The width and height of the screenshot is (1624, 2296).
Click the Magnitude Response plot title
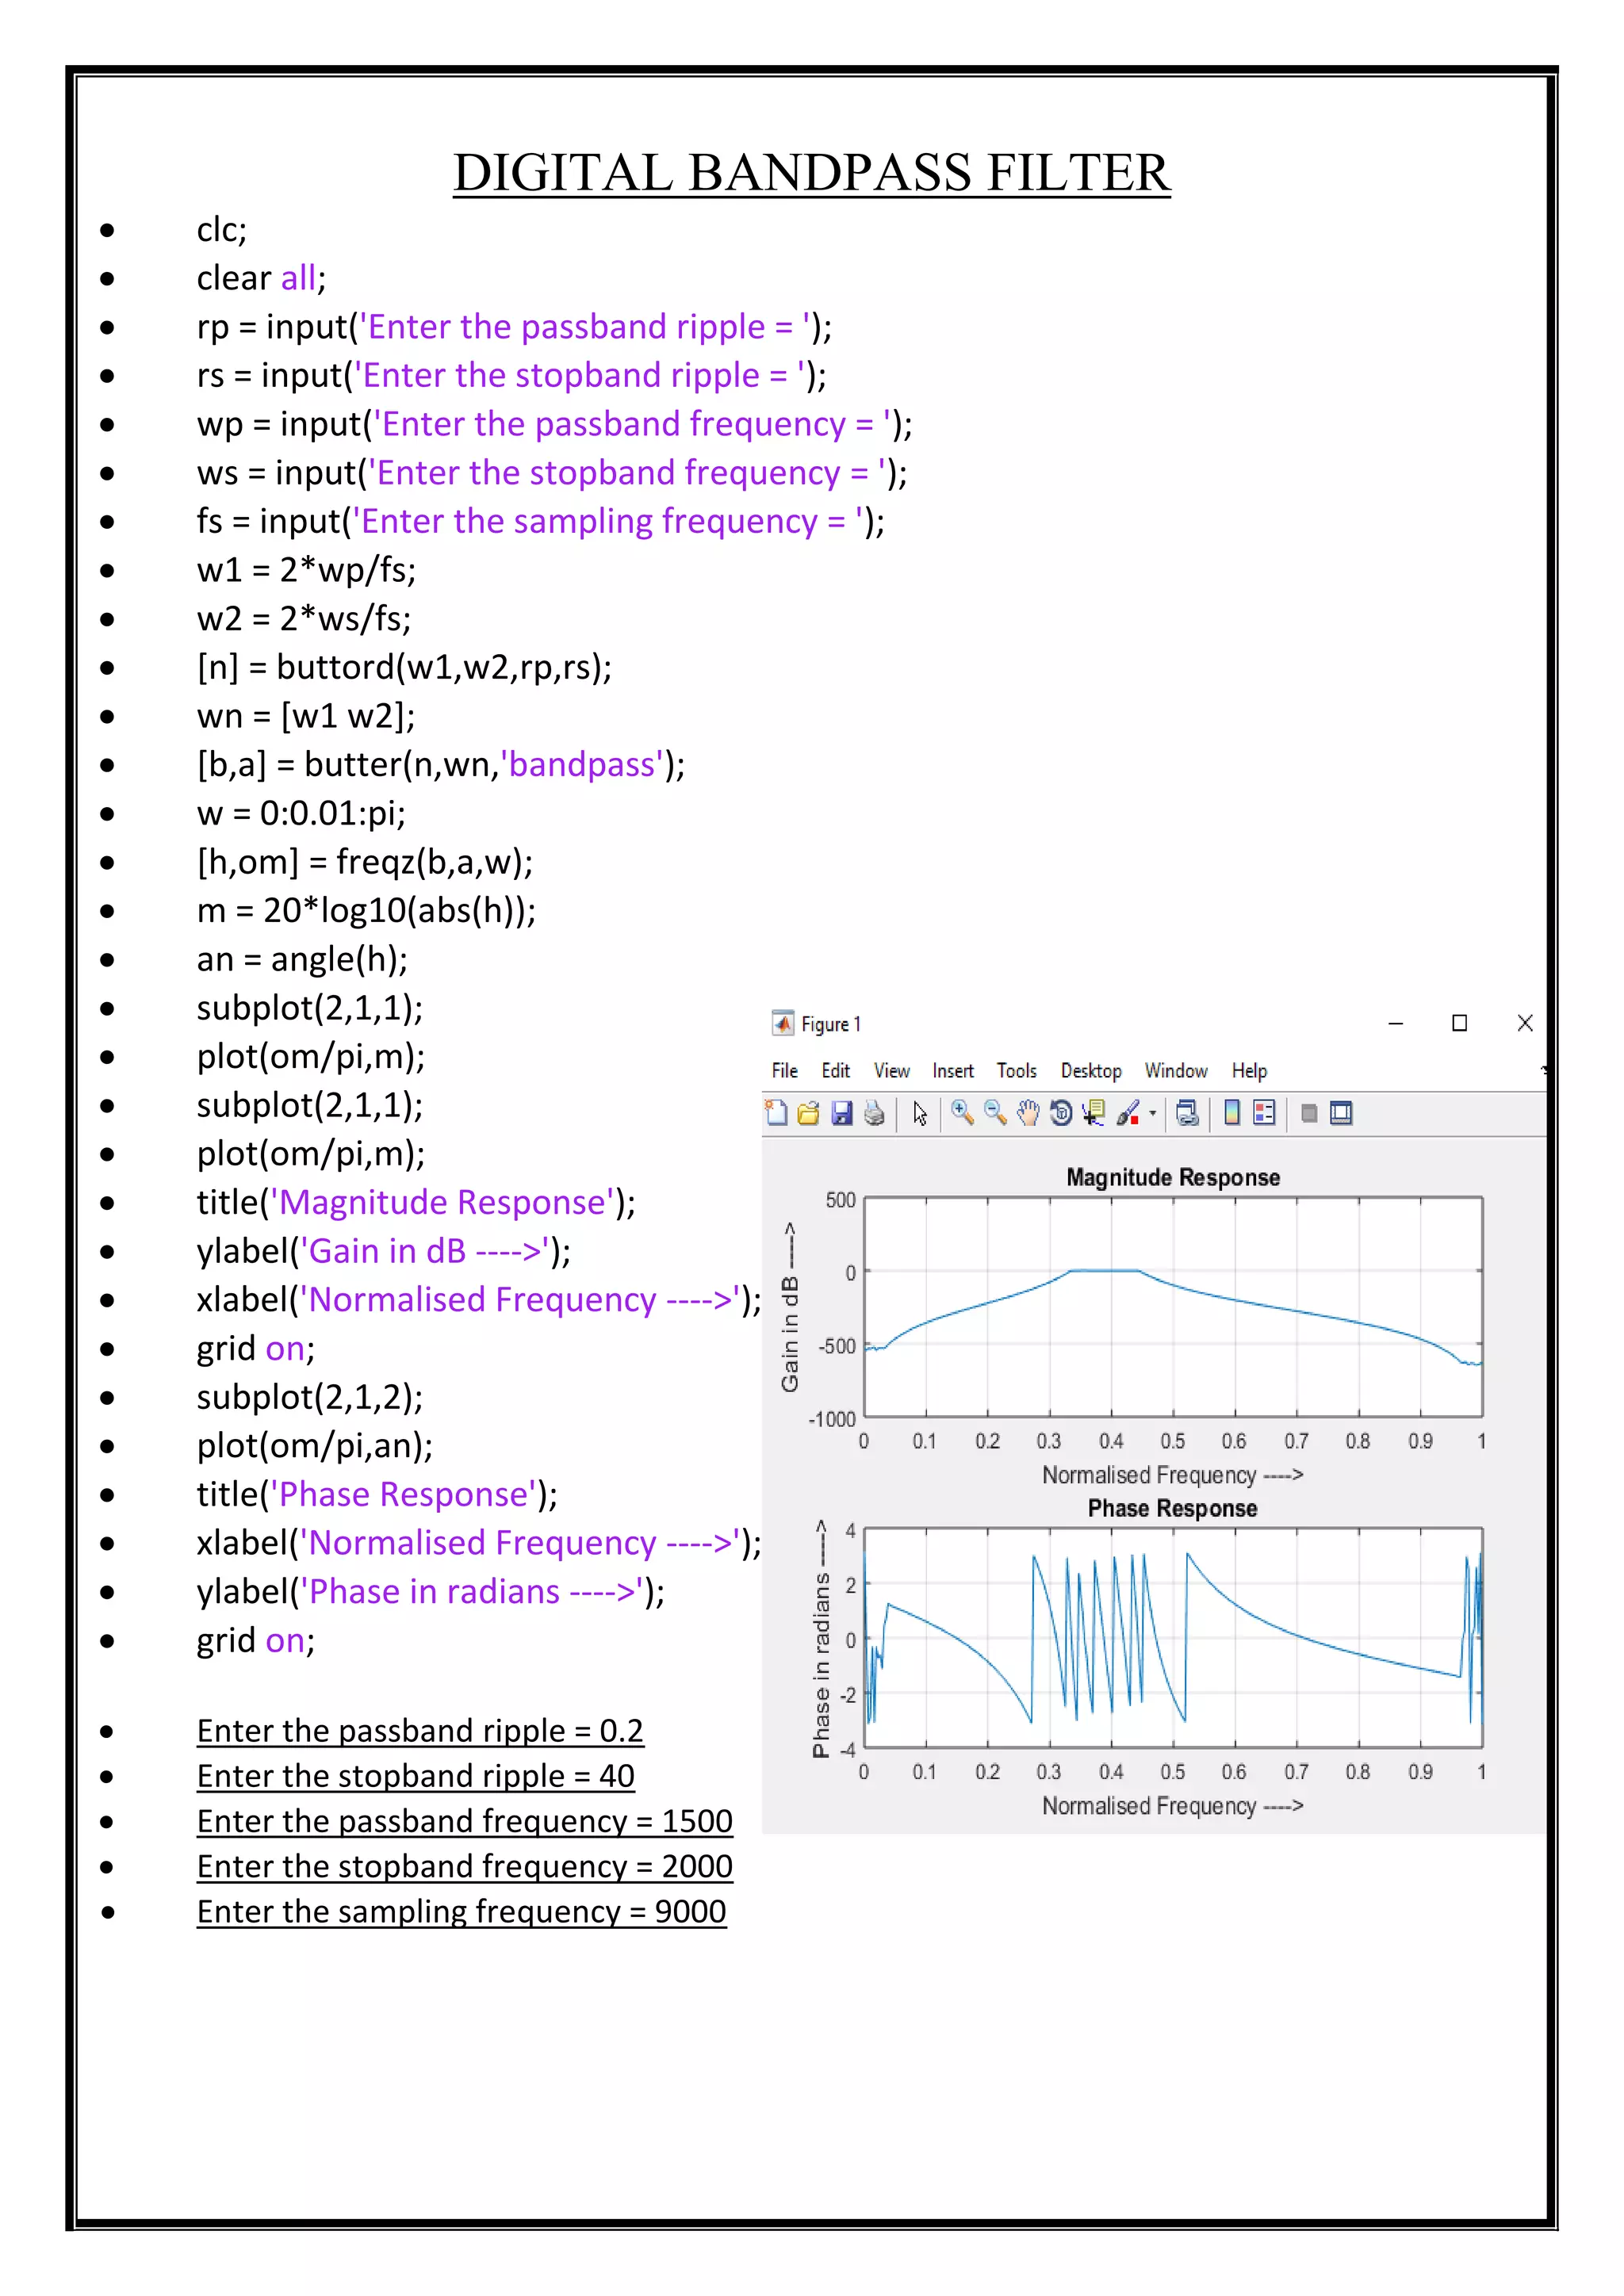pyautogui.click(x=1173, y=1177)
